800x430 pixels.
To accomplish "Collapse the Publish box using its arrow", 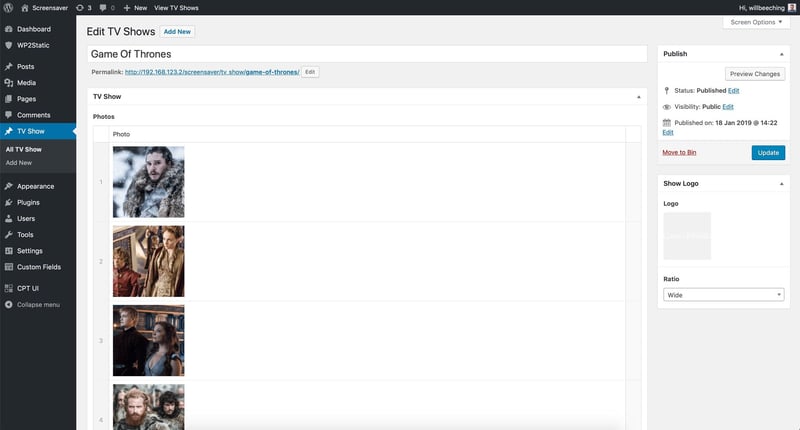I will (781, 54).
